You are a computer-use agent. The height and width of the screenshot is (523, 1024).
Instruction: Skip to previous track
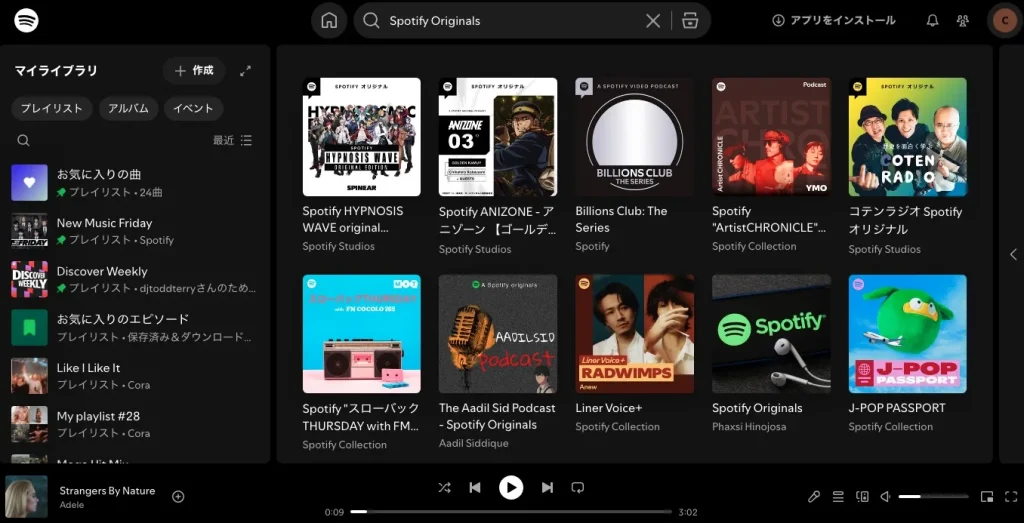click(475, 488)
